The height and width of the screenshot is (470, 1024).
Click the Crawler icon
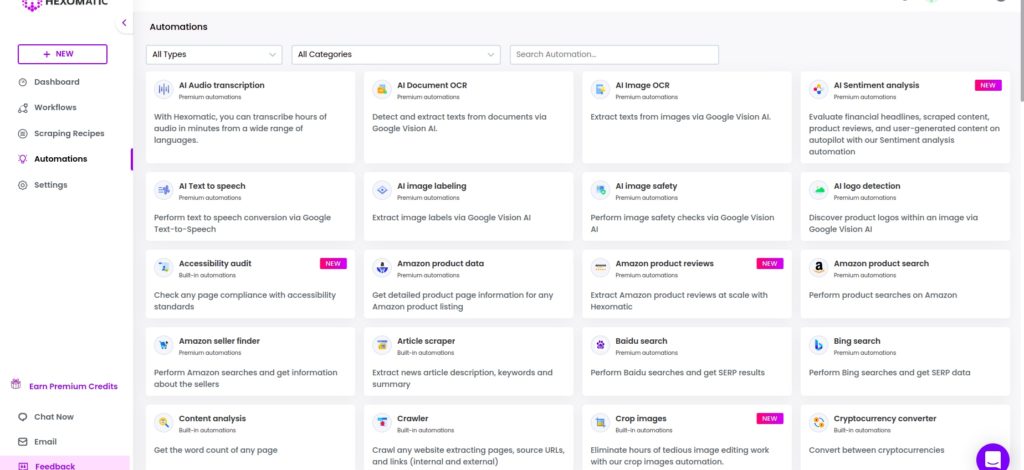[x=381, y=423]
